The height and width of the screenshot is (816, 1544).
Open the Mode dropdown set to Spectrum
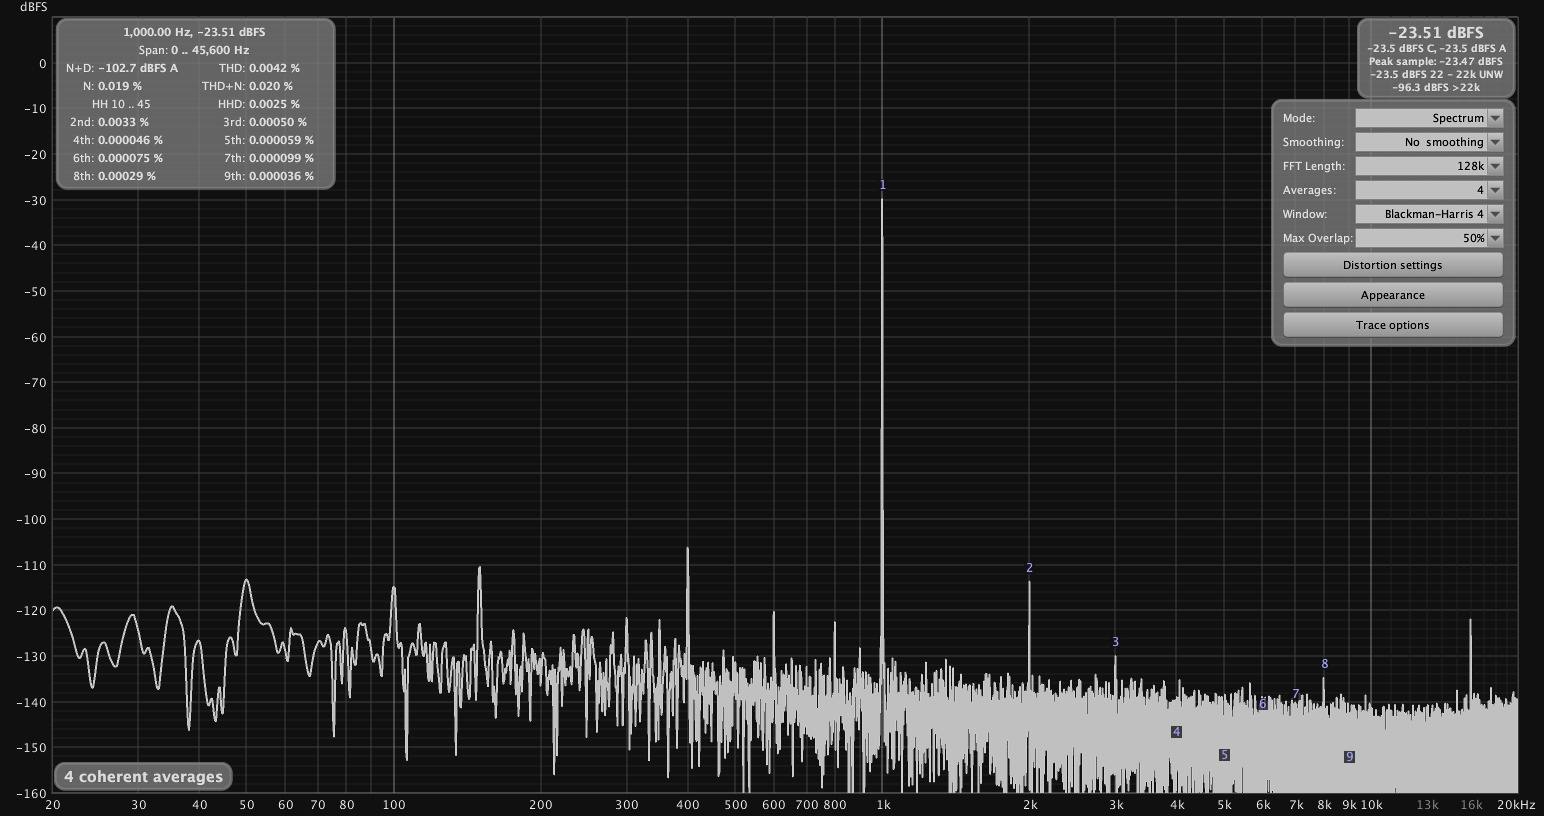(1429, 118)
